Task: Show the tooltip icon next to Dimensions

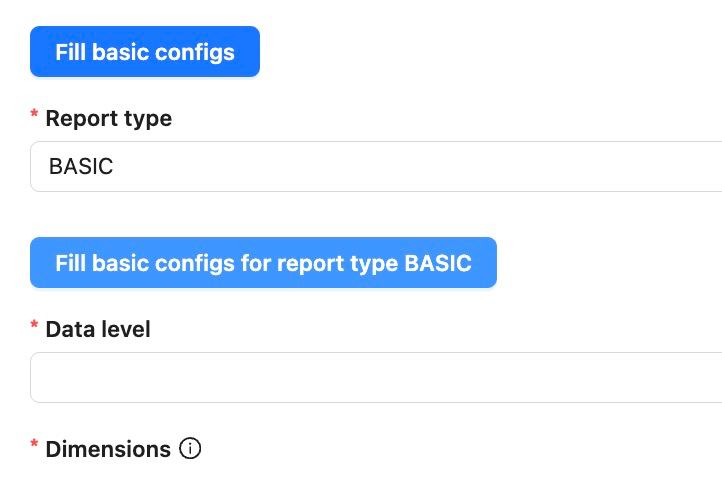Action: click(190, 449)
